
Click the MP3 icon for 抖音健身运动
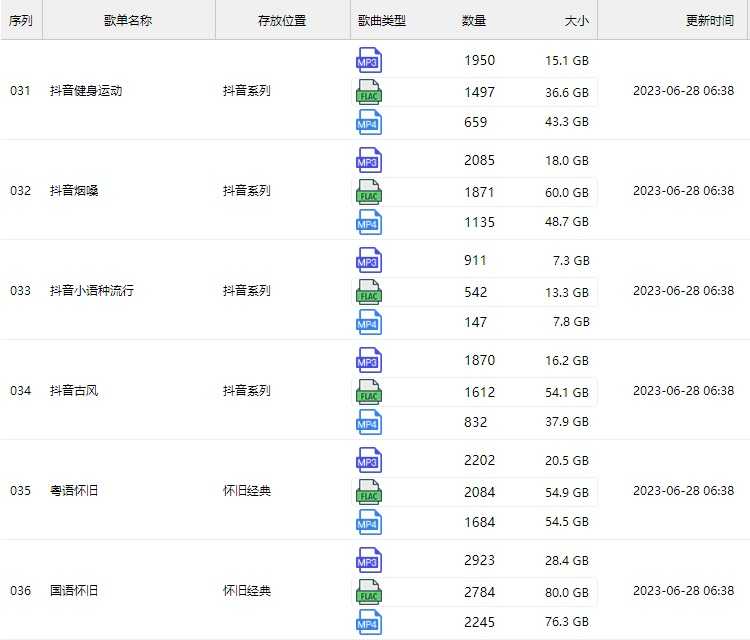[x=369, y=60]
